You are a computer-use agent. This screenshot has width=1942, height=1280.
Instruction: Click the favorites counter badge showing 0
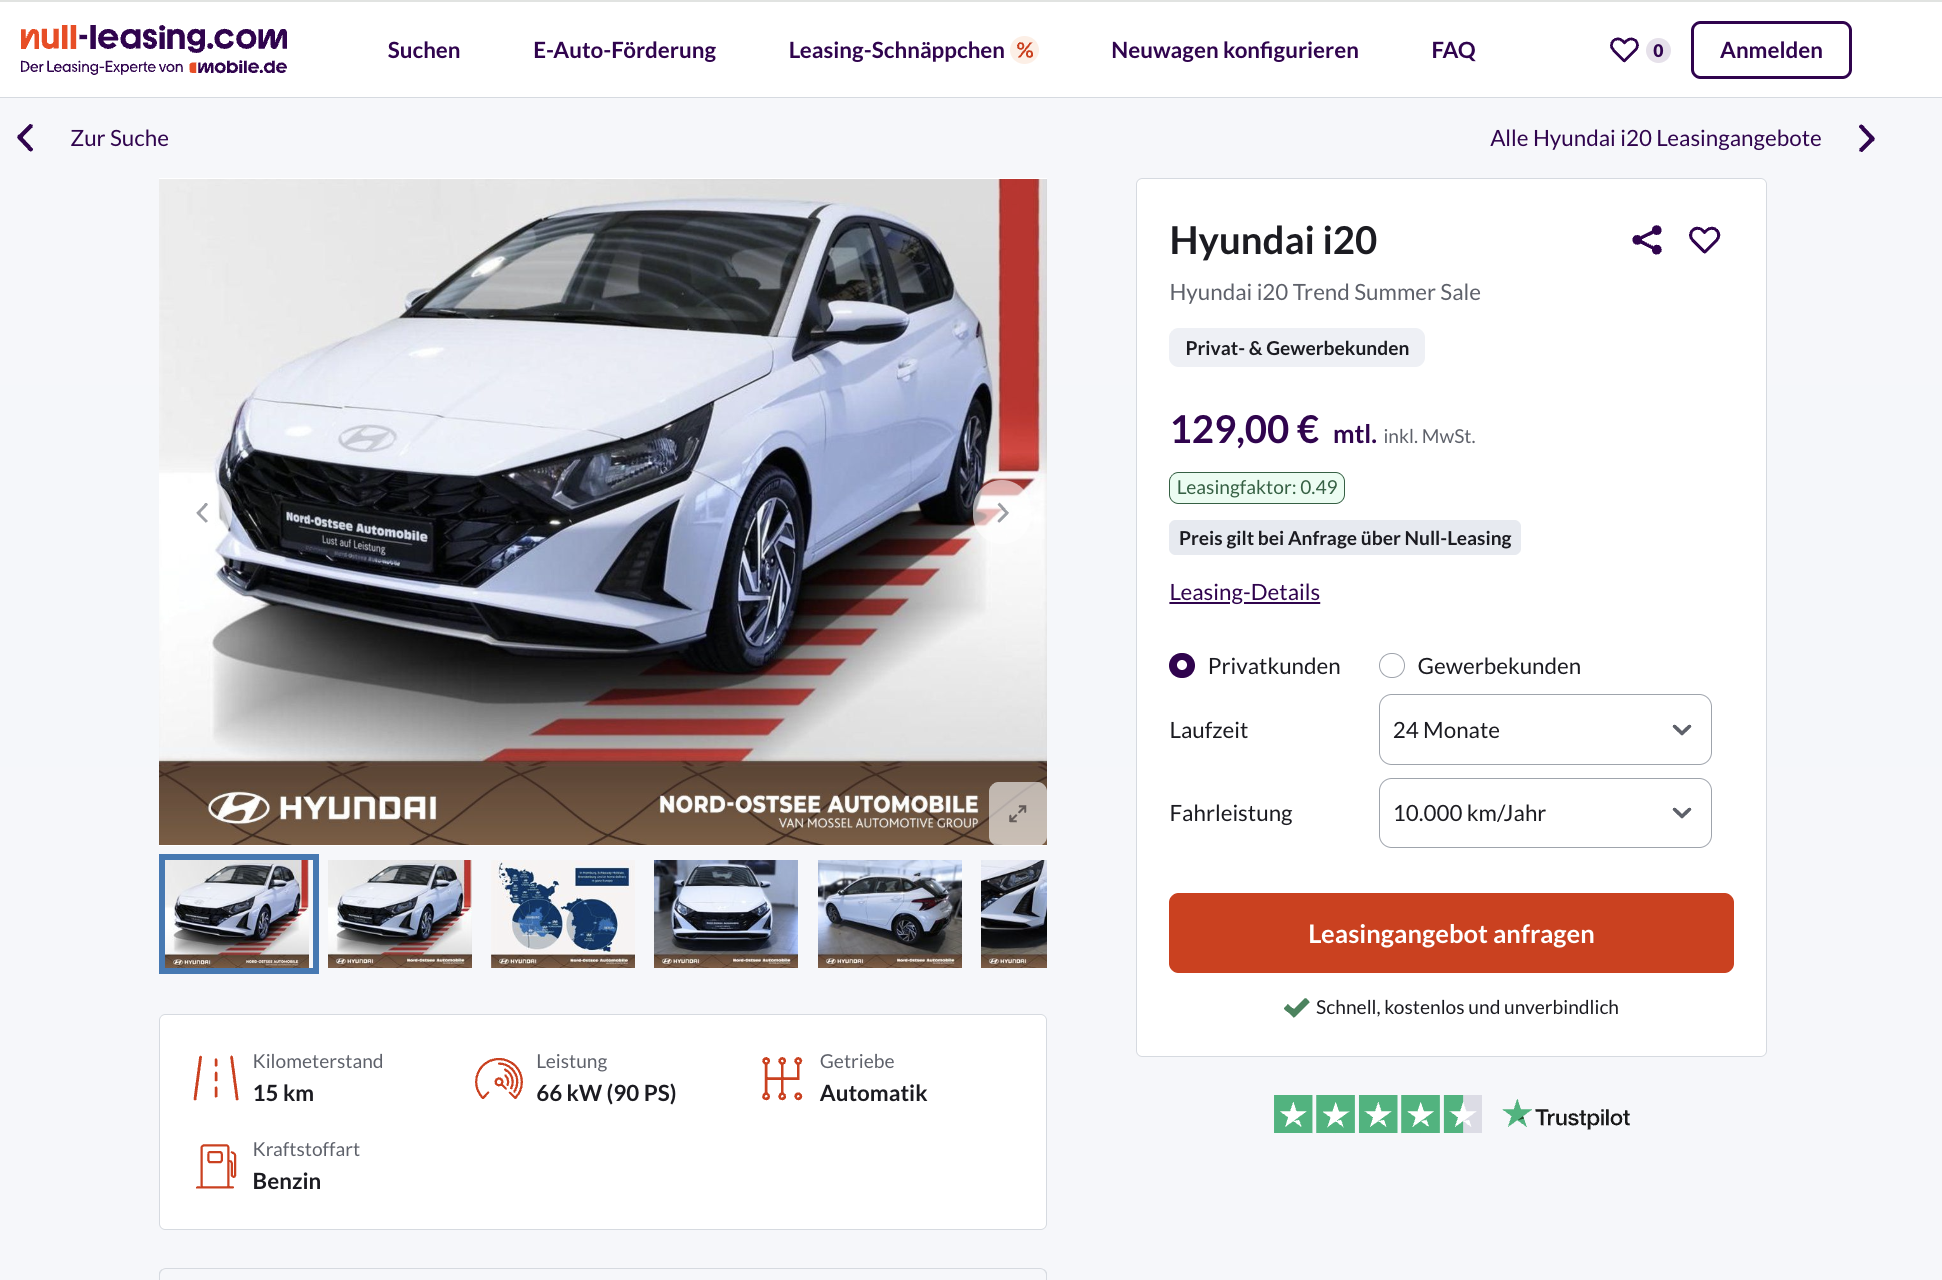coord(1658,50)
